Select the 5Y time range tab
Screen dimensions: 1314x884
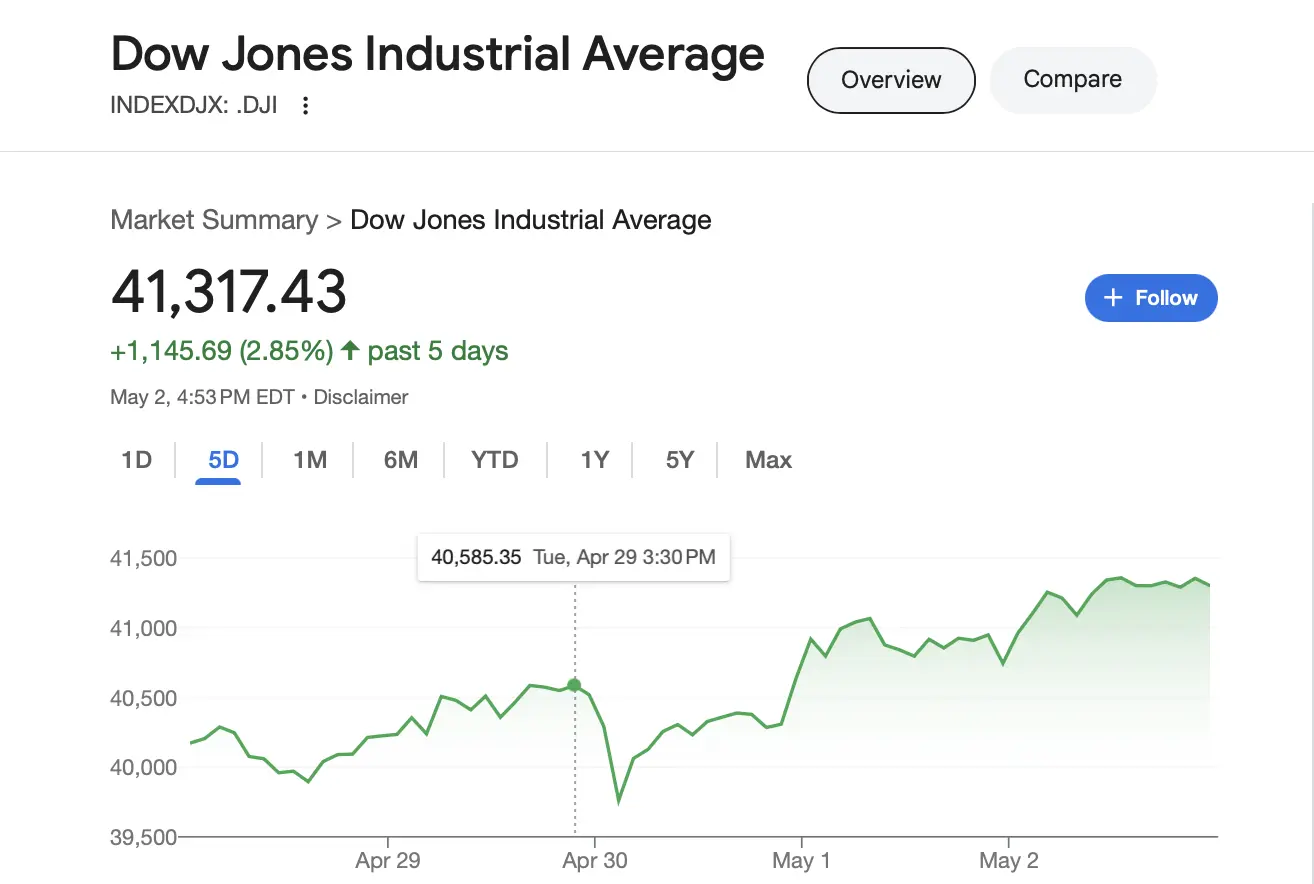pyautogui.click(x=680, y=460)
